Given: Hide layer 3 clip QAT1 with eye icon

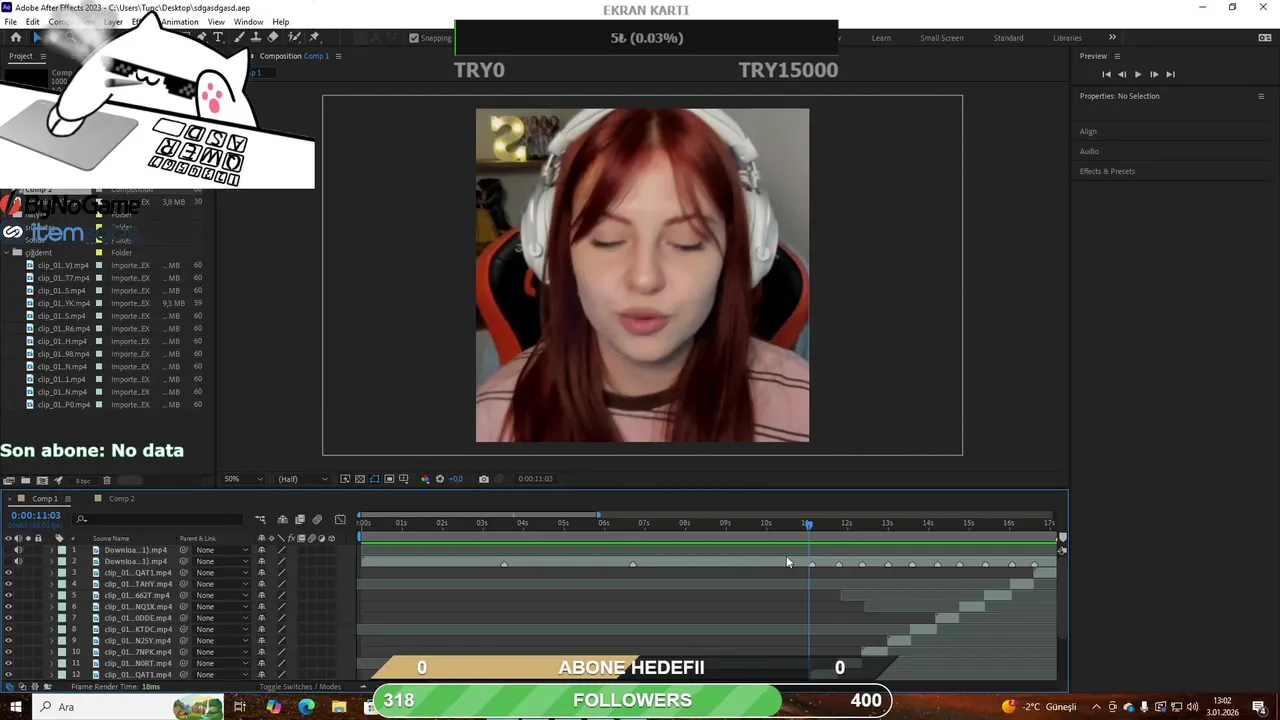Looking at the screenshot, I should pos(8,573).
